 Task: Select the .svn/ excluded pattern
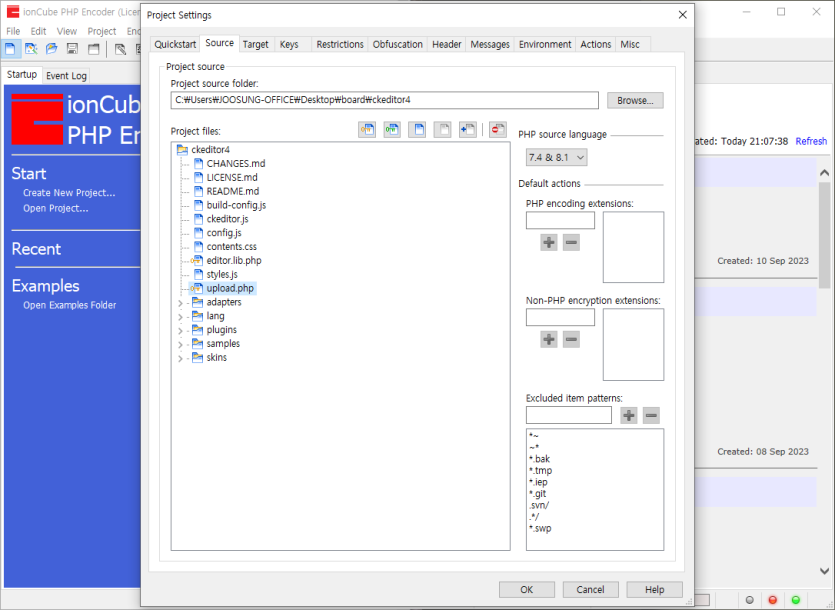tap(539, 505)
